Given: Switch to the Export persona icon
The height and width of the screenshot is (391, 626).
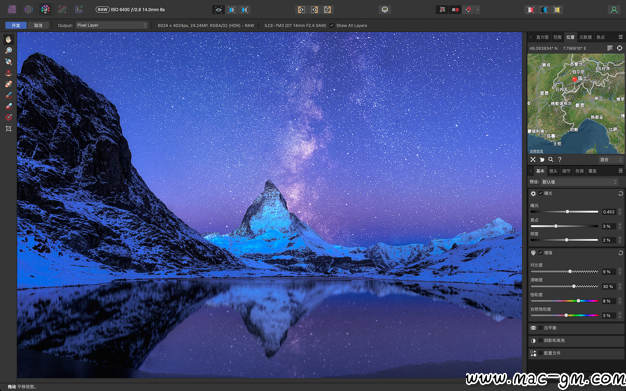Looking at the screenshot, I should [79, 9].
